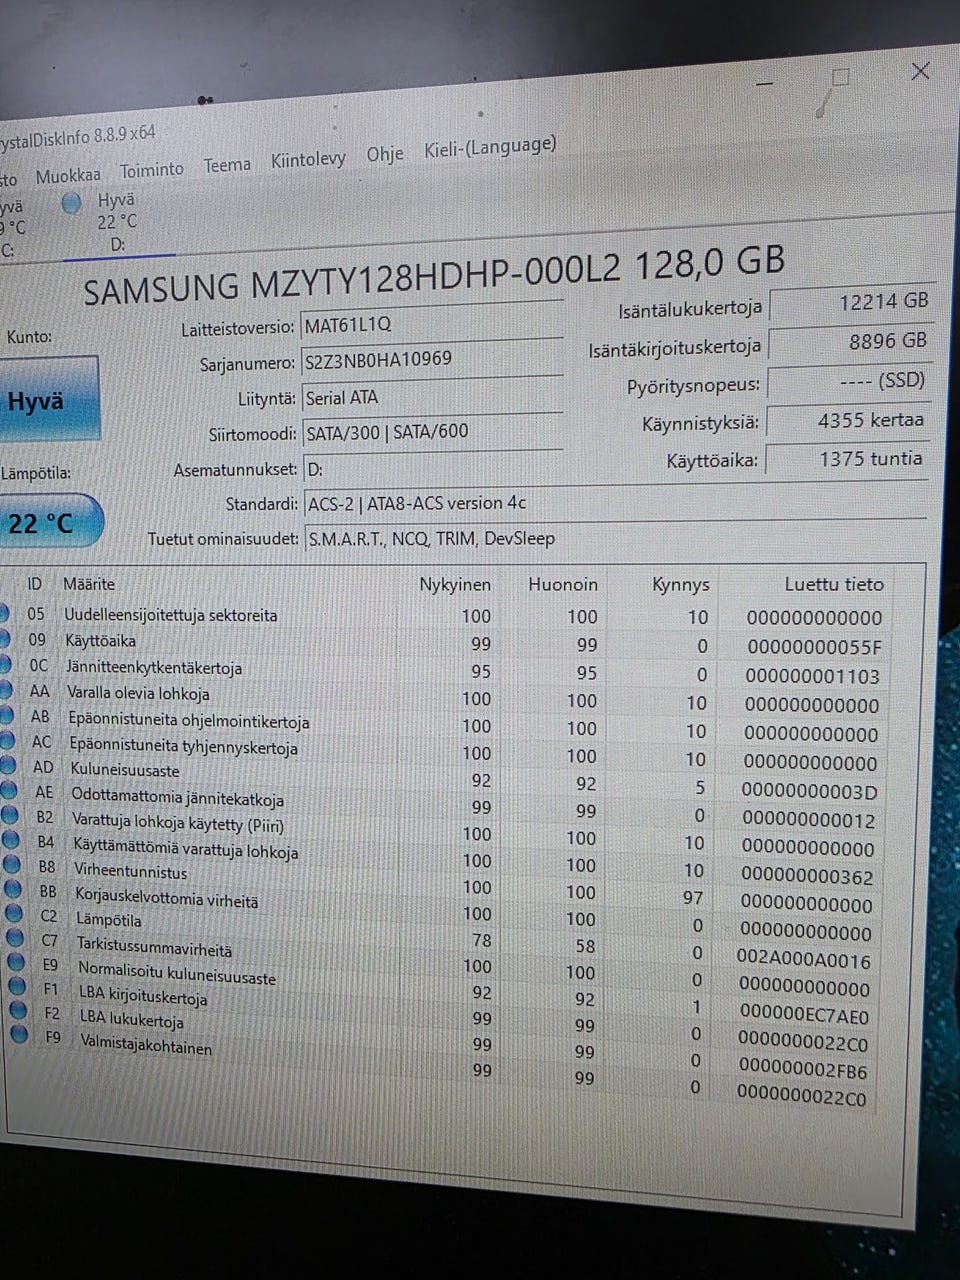The height and width of the screenshot is (1280, 960).
Task: Open the Kiintolevy menu
Action: click(x=308, y=159)
